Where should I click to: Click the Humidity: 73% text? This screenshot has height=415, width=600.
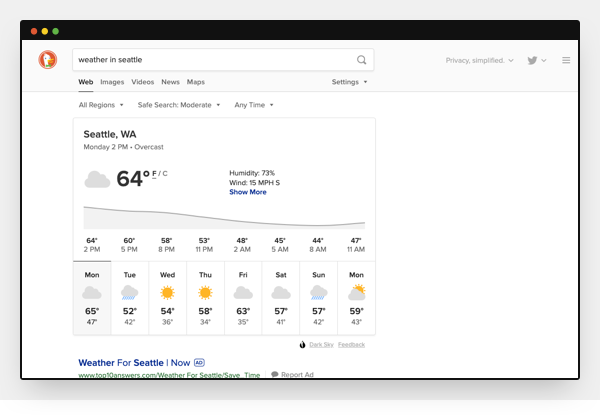click(252, 173)
